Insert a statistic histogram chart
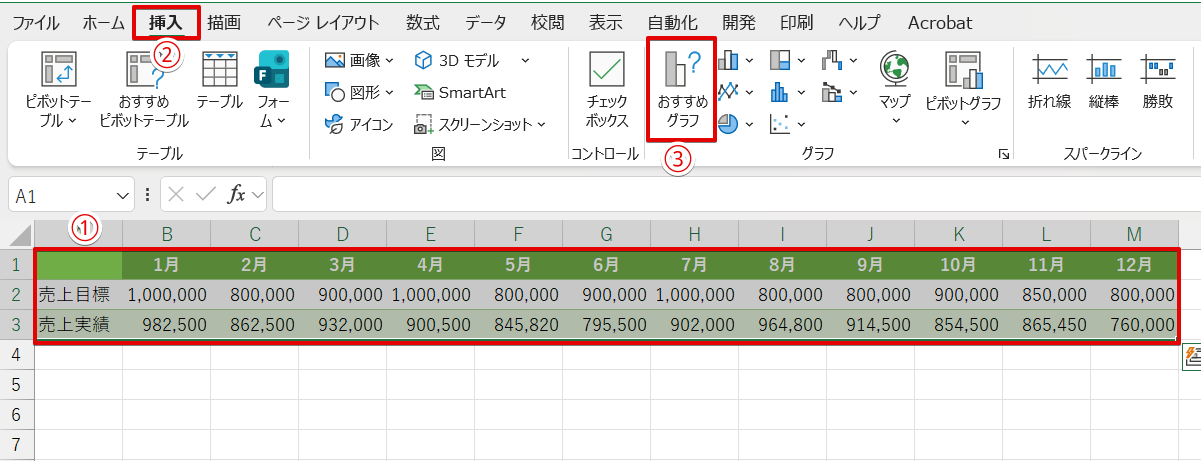 [x=788, y=92]
